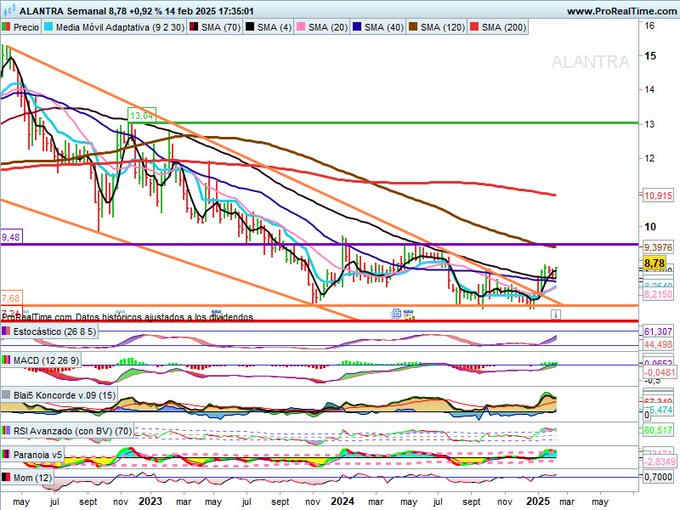Image resolution: width=680 pixels, height=510 pixels.
Task: Click the black swatch of SMA (4)
Action: (x=249, y=27)
